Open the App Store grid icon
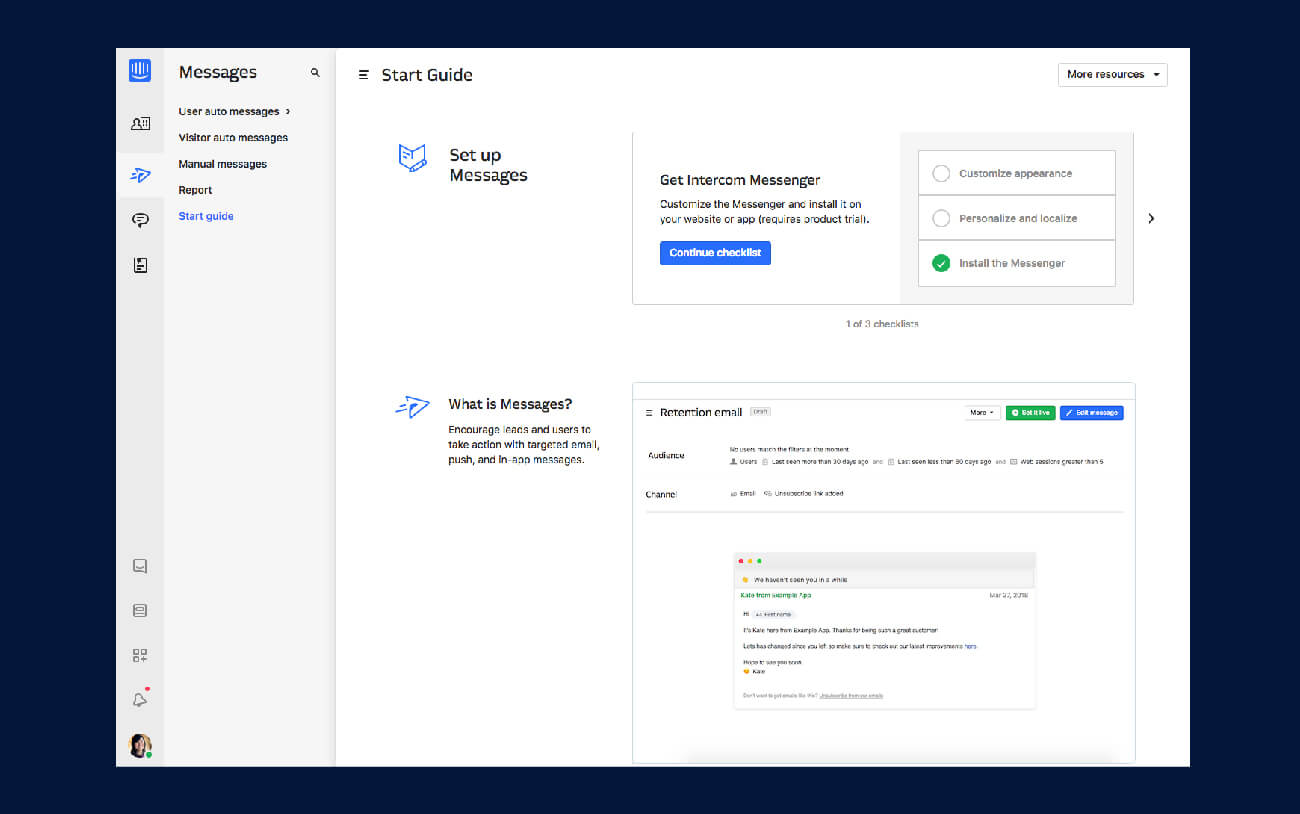Viewport: 1300px width, 814px height. 140,656
